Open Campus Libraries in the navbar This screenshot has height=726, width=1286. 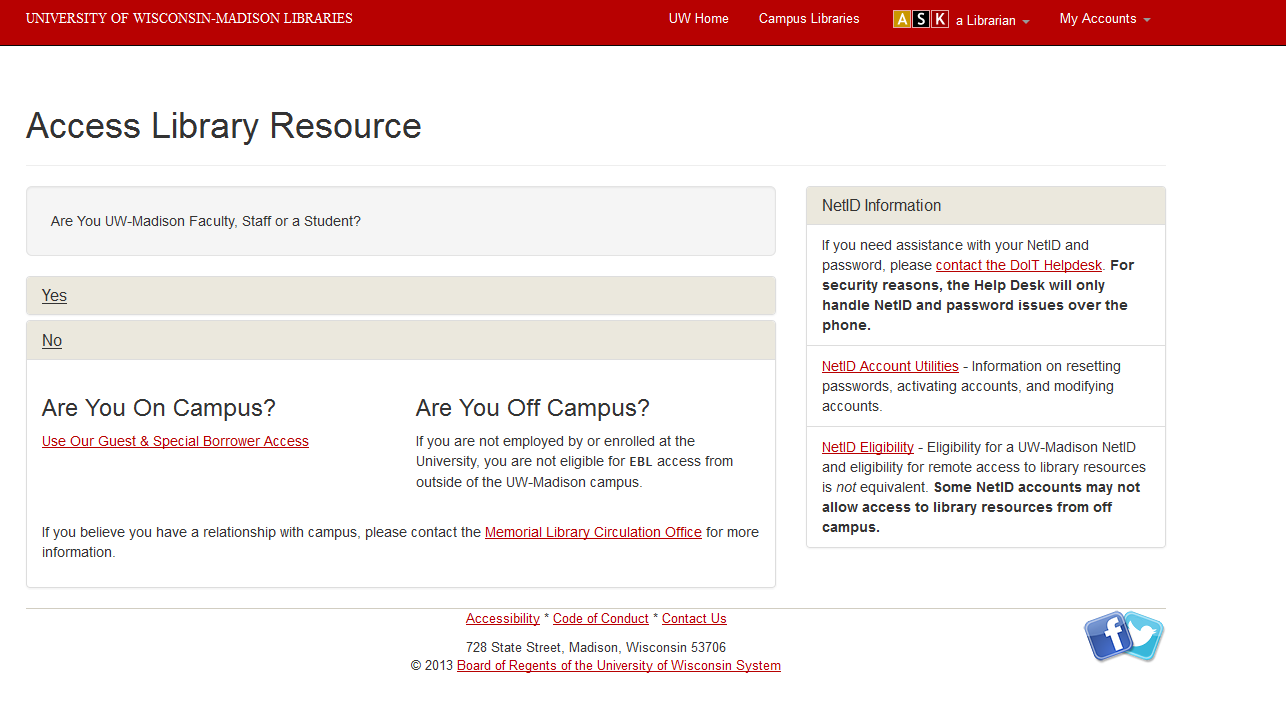(x=809, y=19)
